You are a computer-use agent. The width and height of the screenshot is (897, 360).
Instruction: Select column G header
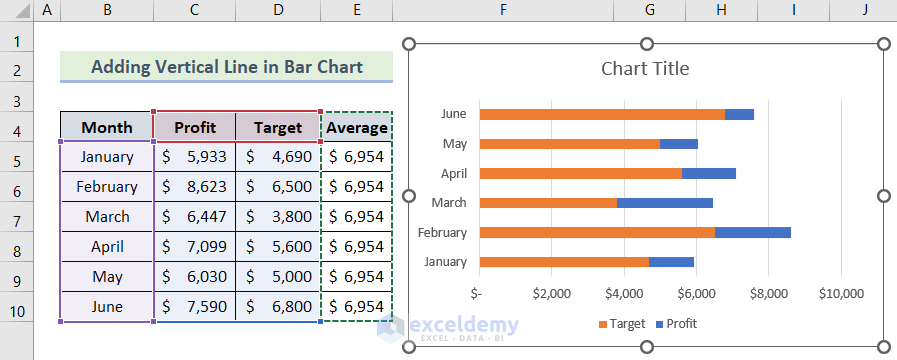(x=650, y=10)
